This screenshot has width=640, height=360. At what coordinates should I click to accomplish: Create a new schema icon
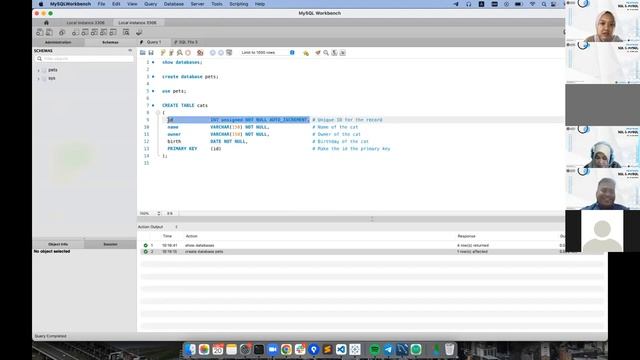point(76,32)
